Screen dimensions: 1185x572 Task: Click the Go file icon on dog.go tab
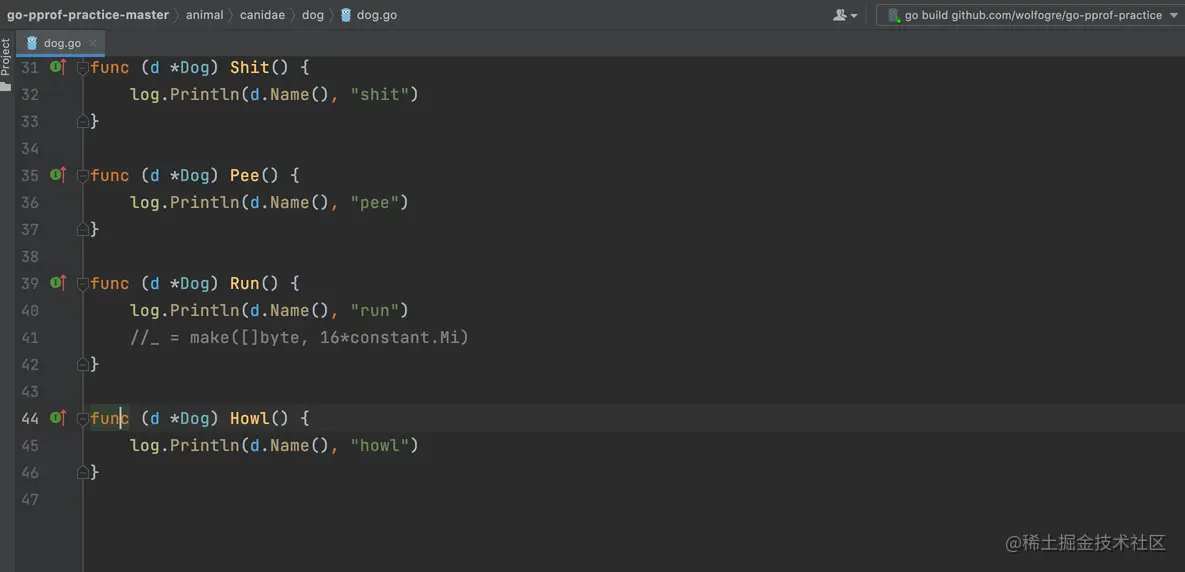click(x=32, y=43)
